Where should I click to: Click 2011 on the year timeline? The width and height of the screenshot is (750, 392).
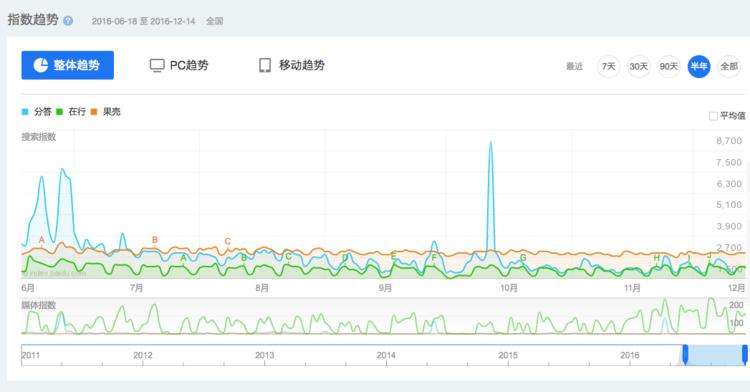31,355
